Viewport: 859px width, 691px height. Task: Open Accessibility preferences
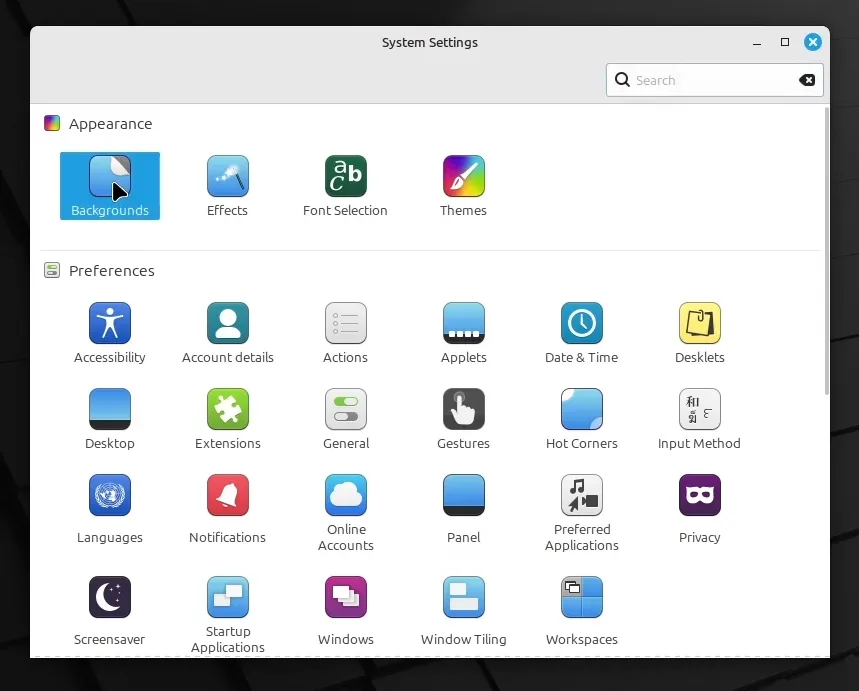pos(110,330)
